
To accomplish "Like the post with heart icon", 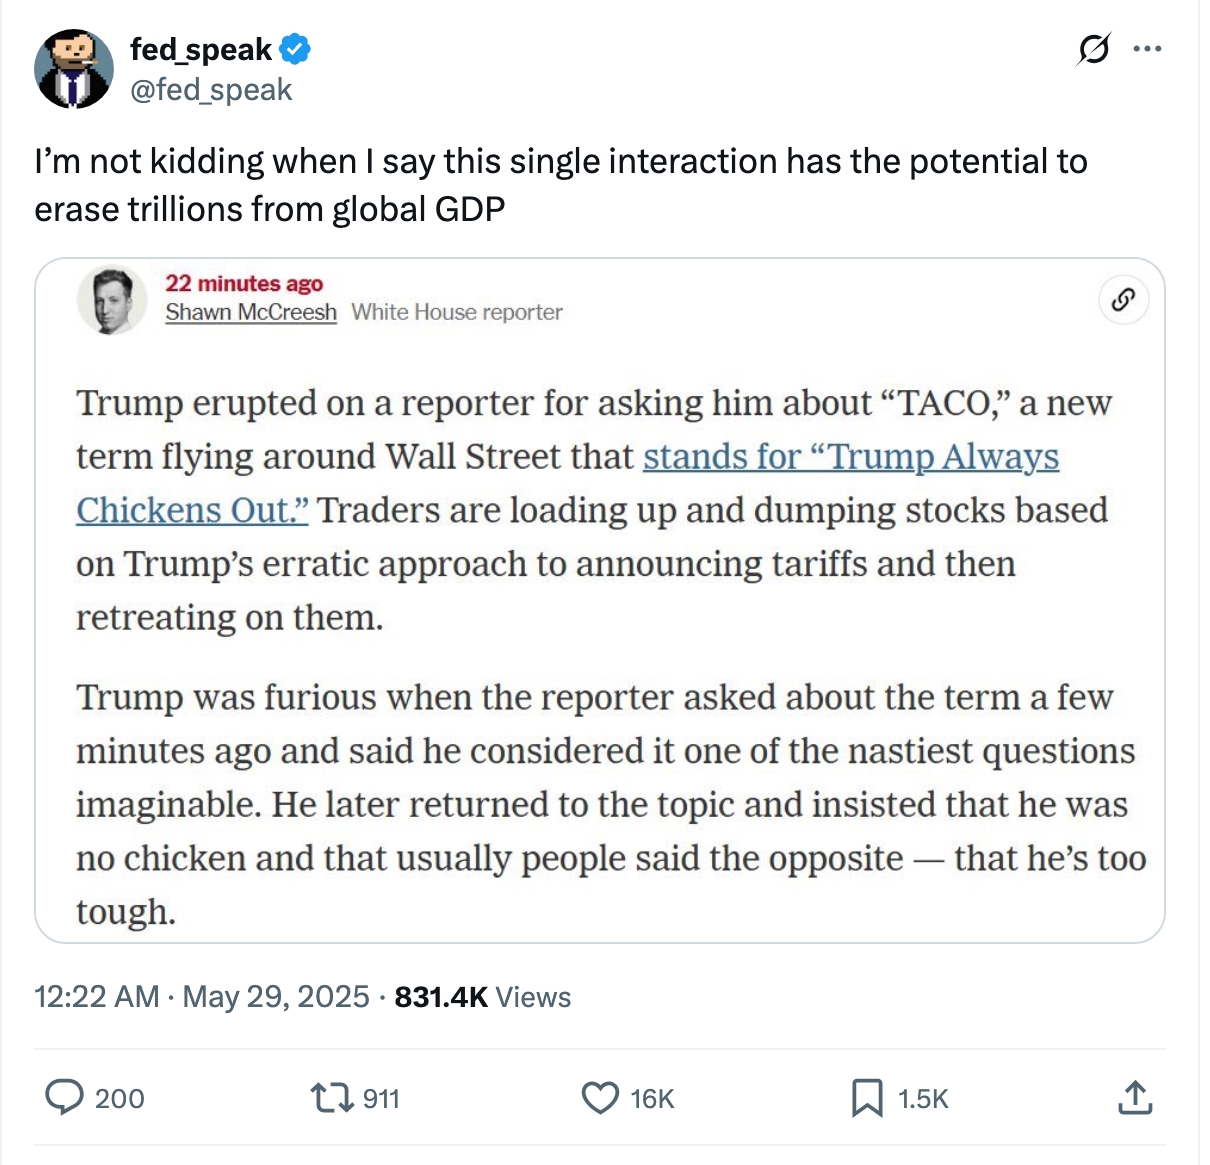I will pyautogui.click(x=600, y=1098).
